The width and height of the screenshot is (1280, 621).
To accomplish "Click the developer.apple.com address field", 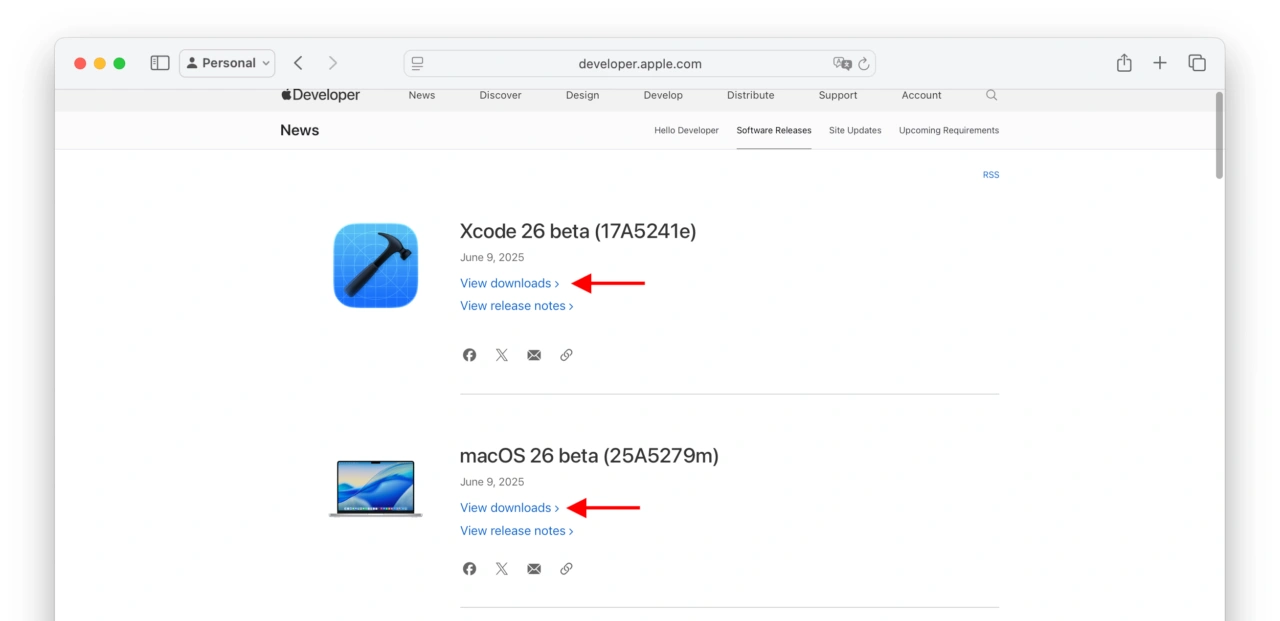I will click(x=640, y=64).
